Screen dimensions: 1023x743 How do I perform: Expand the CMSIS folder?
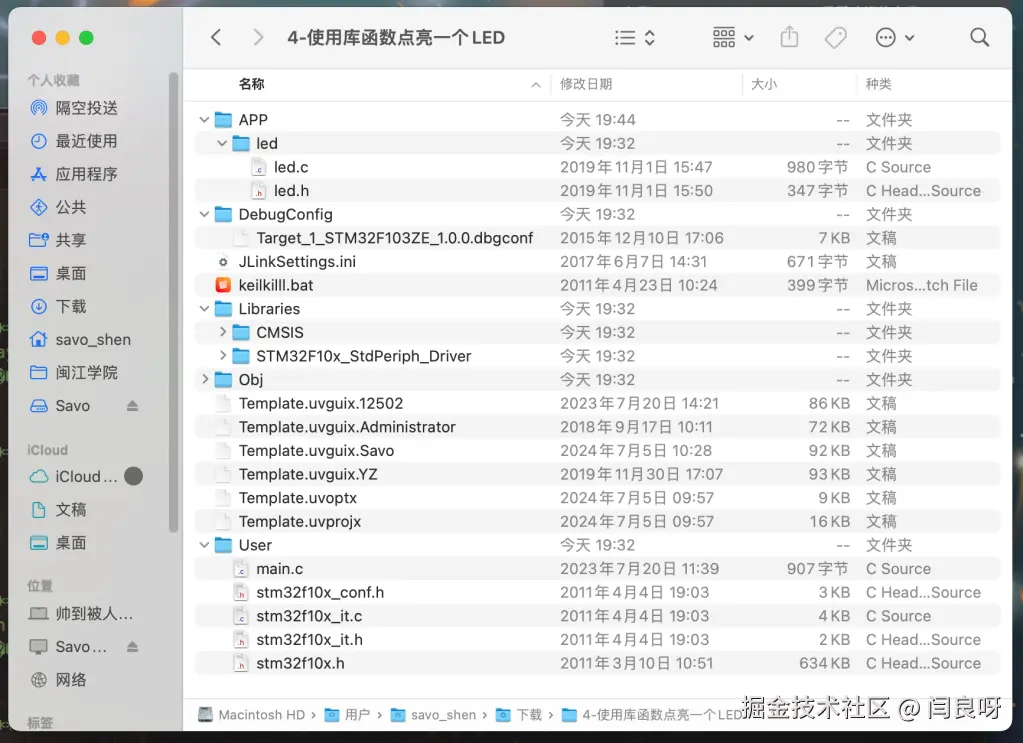(x=222, y=332)
